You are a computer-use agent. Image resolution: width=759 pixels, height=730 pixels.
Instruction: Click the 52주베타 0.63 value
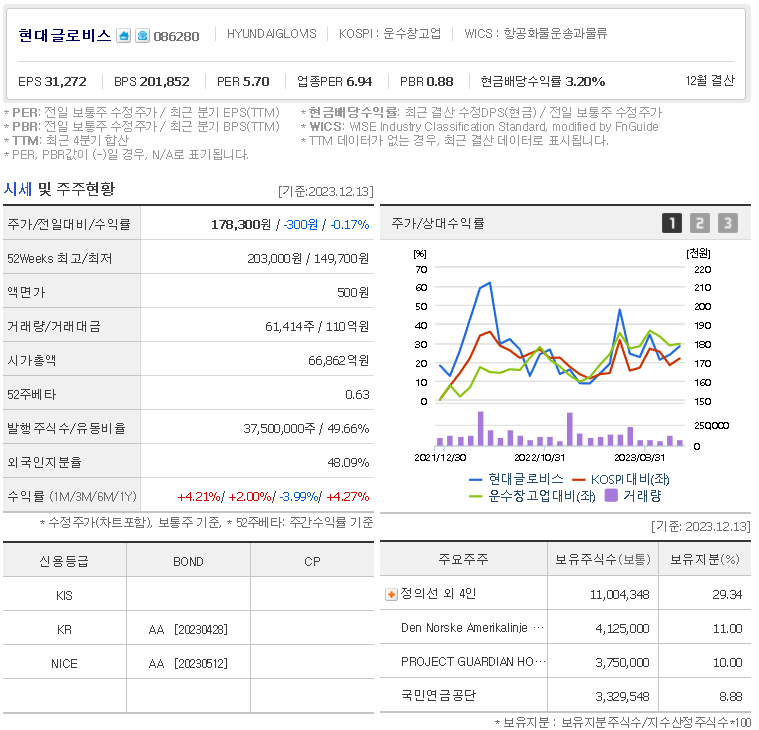coord(357,395)
